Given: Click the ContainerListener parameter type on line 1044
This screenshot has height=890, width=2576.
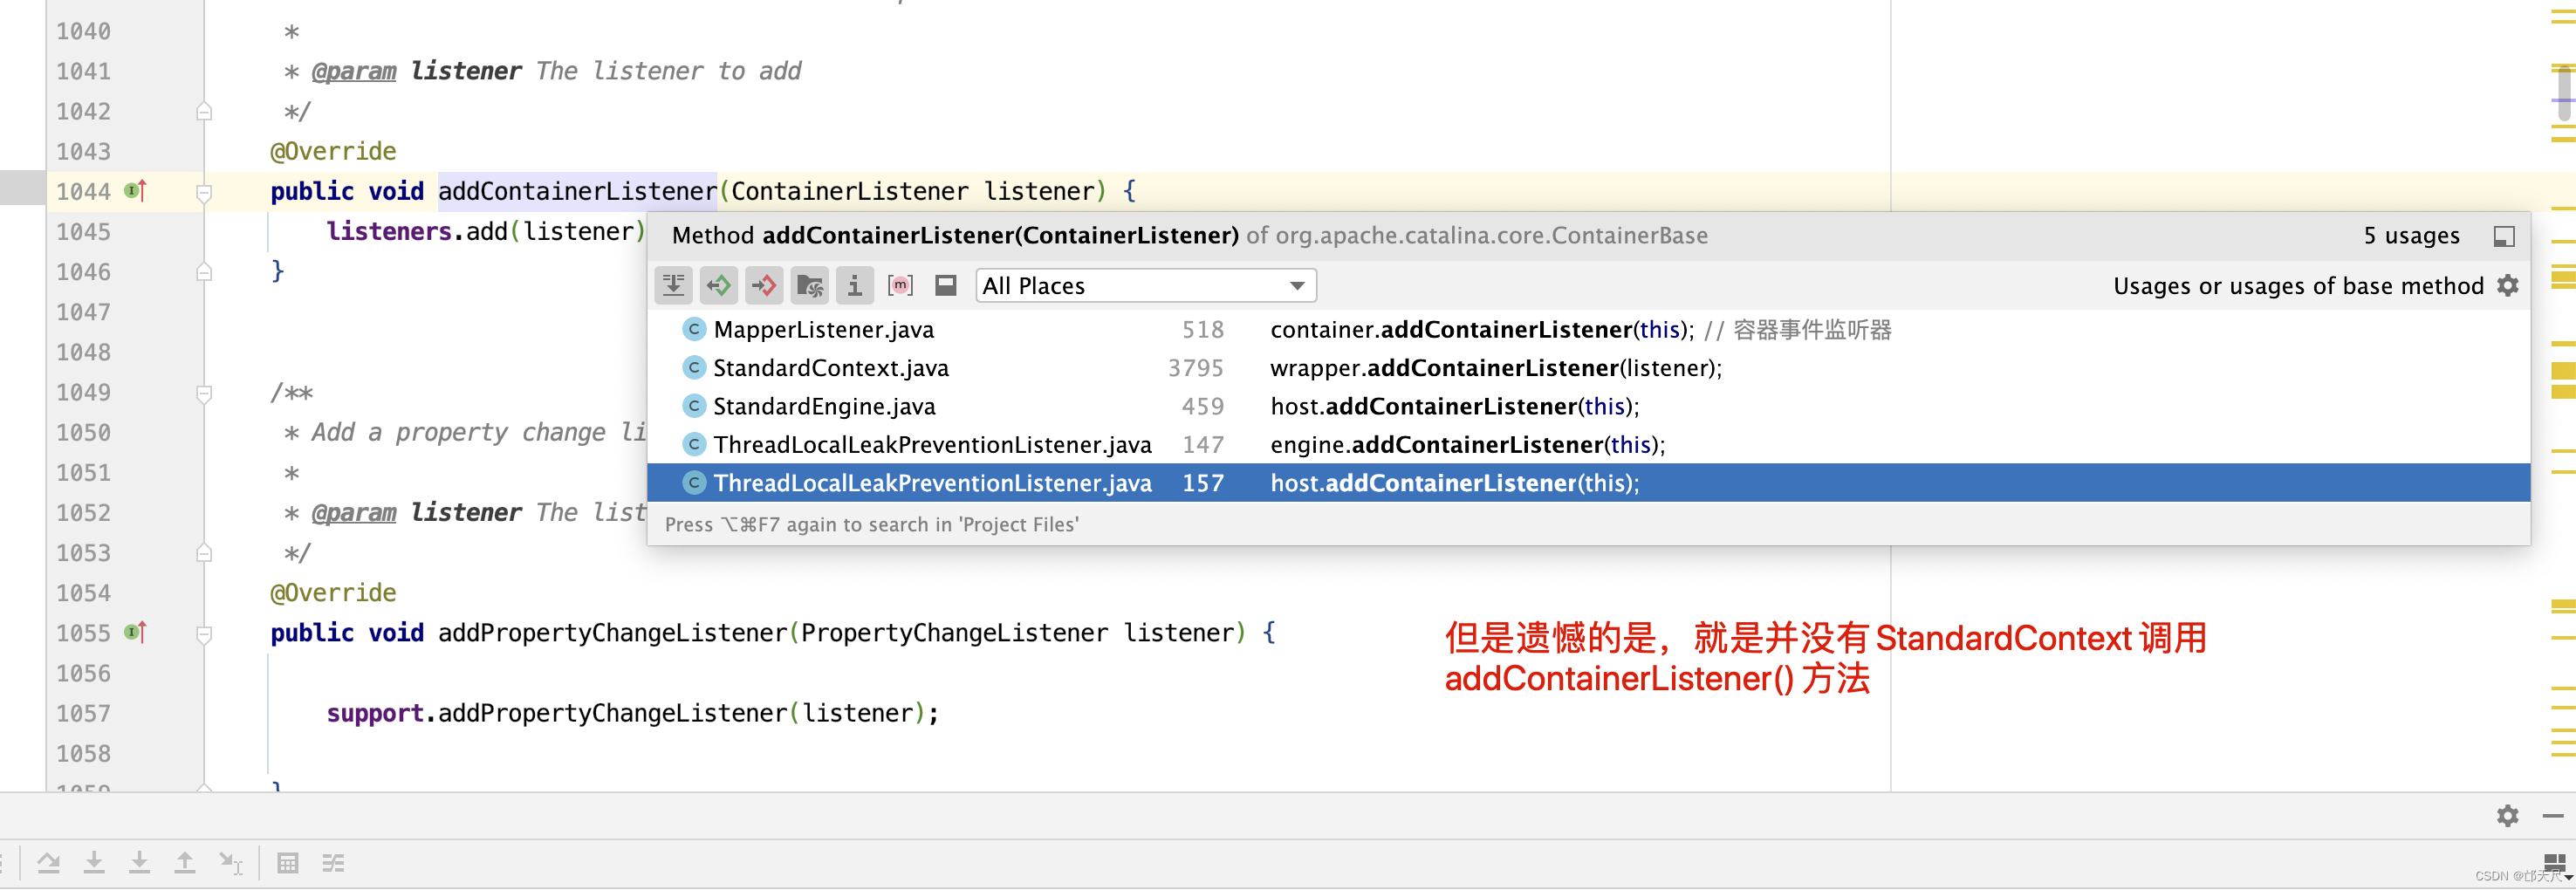Looking at the screenshot, I should 849,192.
